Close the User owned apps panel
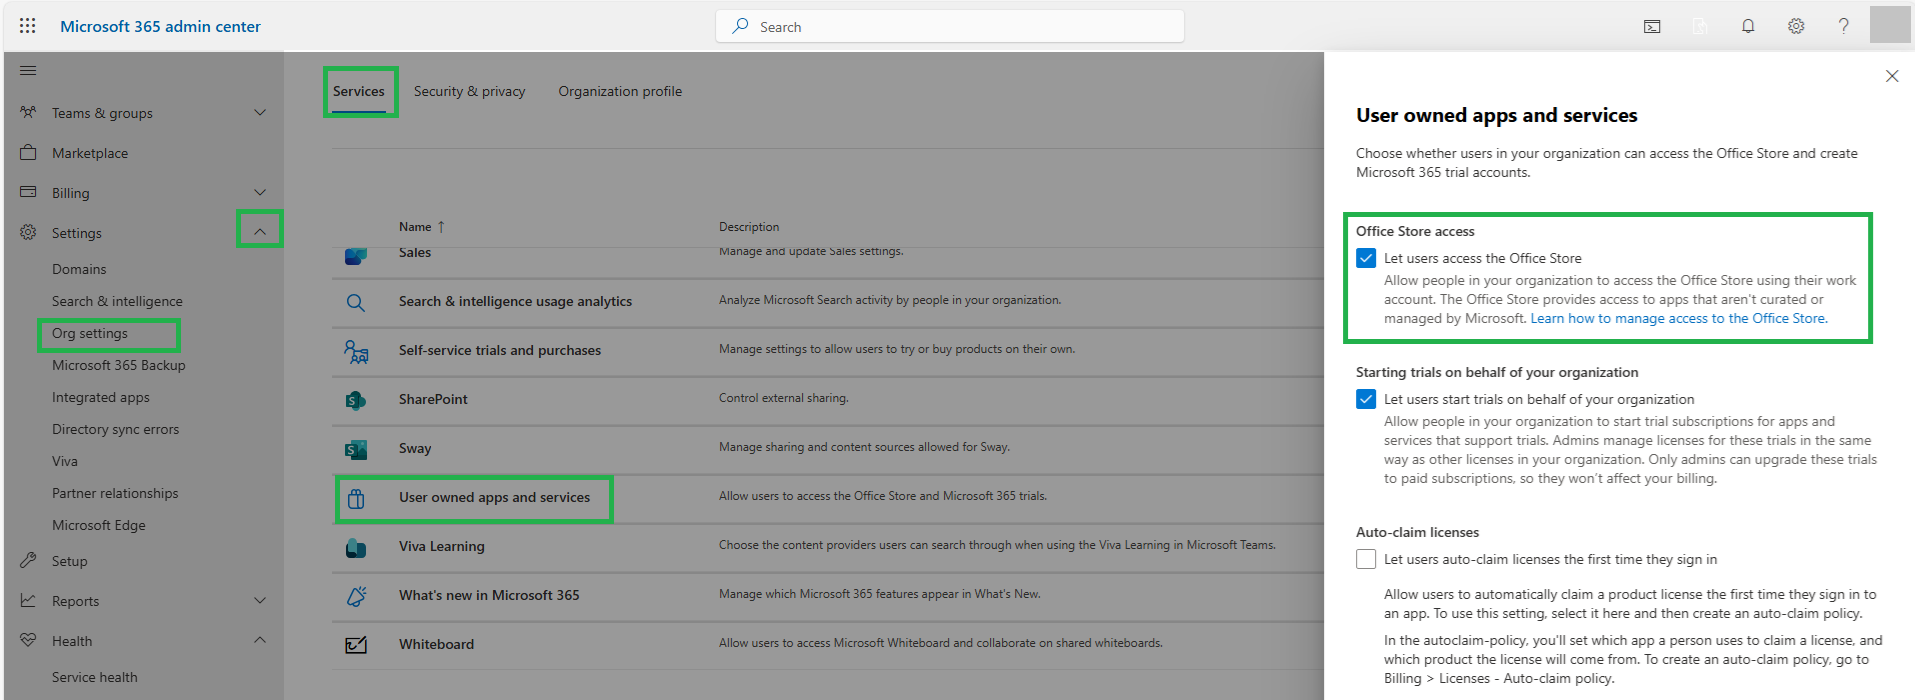The height and width of the screenshot is (700, 1915). [x=1892, y=76]
